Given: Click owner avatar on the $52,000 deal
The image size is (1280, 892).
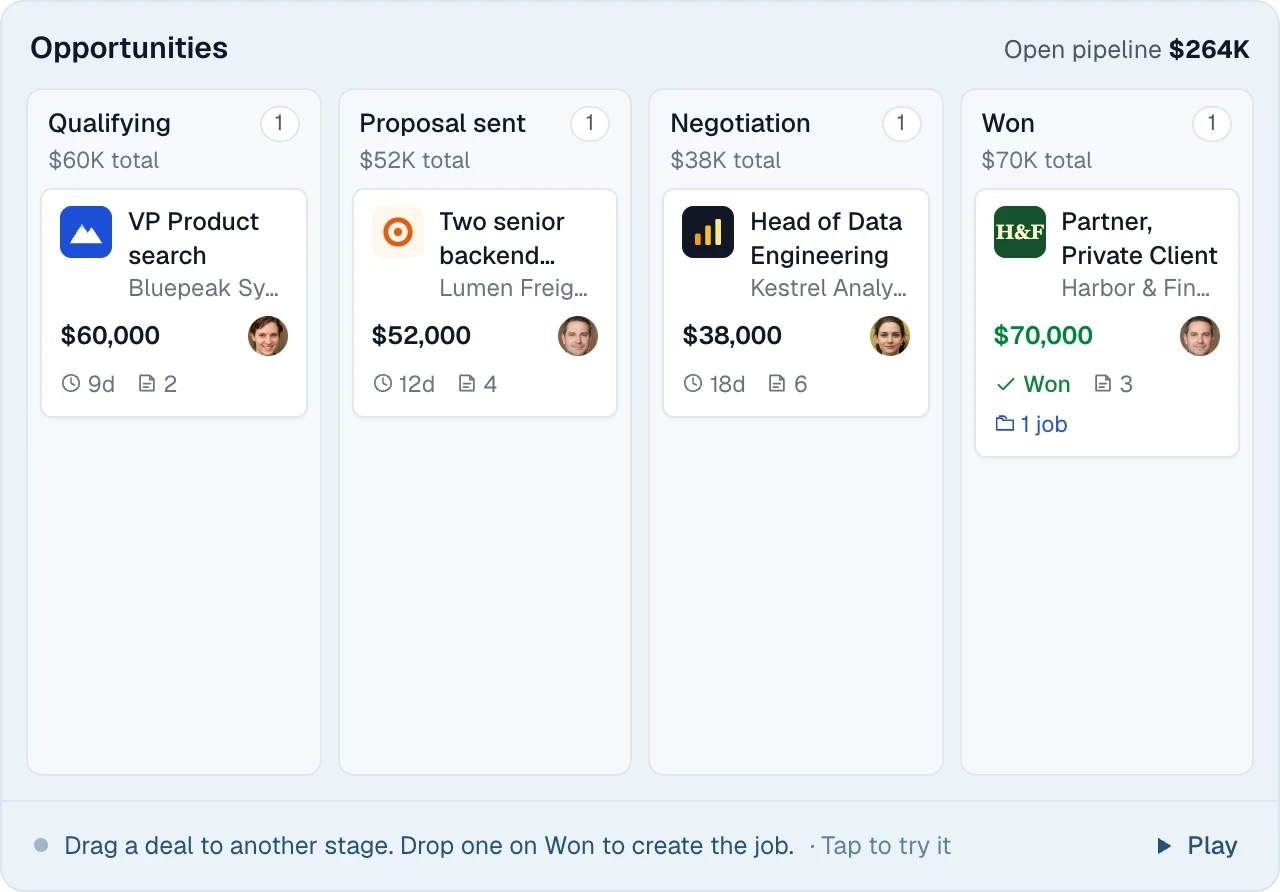Looking at the screenshot, I should (578, 336).
